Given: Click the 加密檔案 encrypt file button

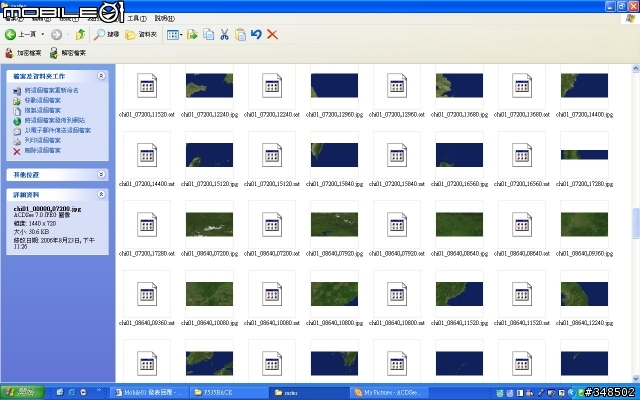Looking at the screenshot, I should pos(23,53).
